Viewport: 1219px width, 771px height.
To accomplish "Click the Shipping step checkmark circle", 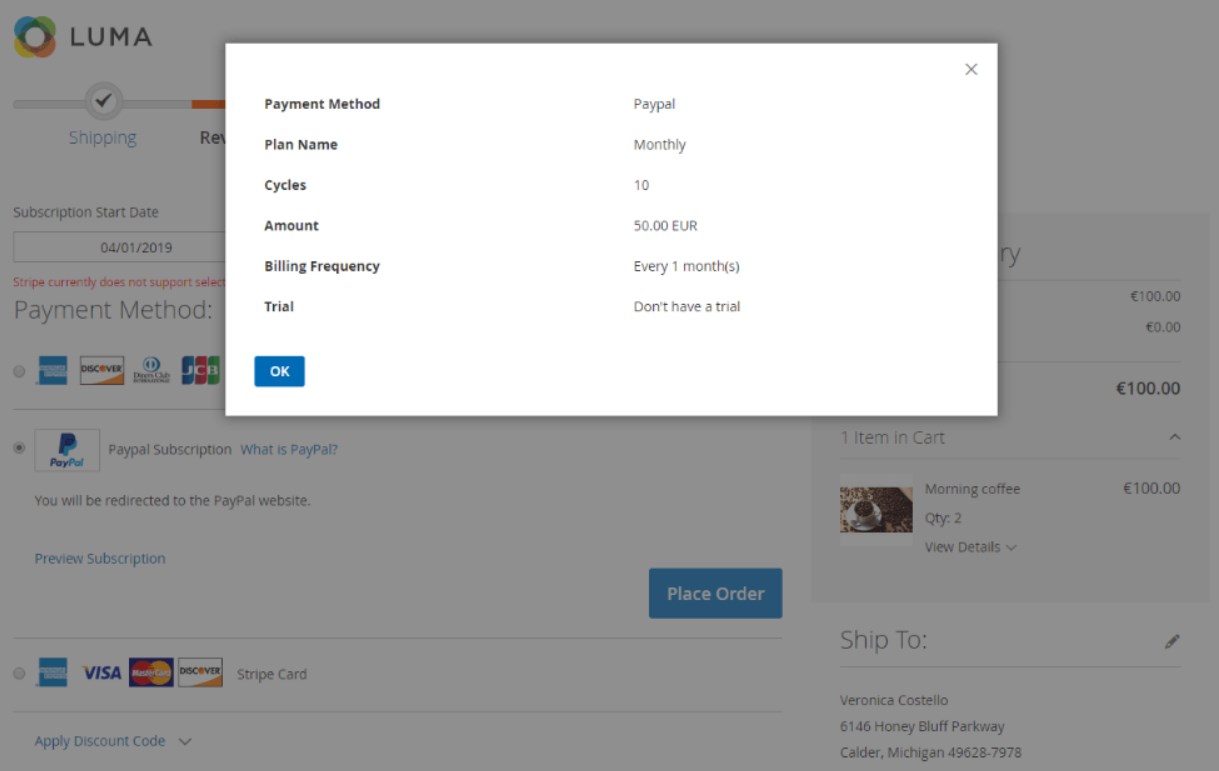I will [102, 100].
